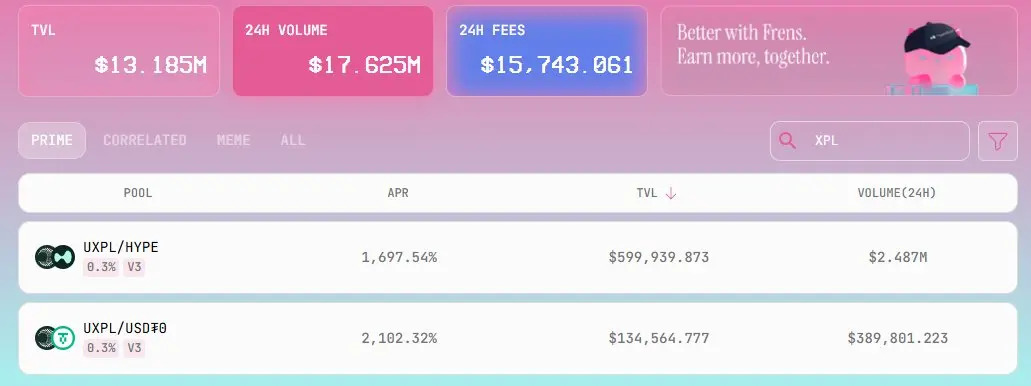Click the V3 badge on UXPL/USD₮0
This screenshot has width=1031, height=386.
pos(134,348)
